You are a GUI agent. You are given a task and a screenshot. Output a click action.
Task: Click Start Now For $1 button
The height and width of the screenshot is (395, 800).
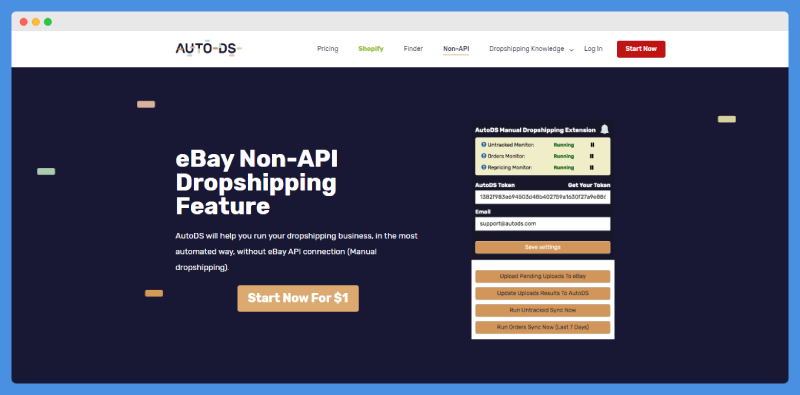tap(298, 299)
